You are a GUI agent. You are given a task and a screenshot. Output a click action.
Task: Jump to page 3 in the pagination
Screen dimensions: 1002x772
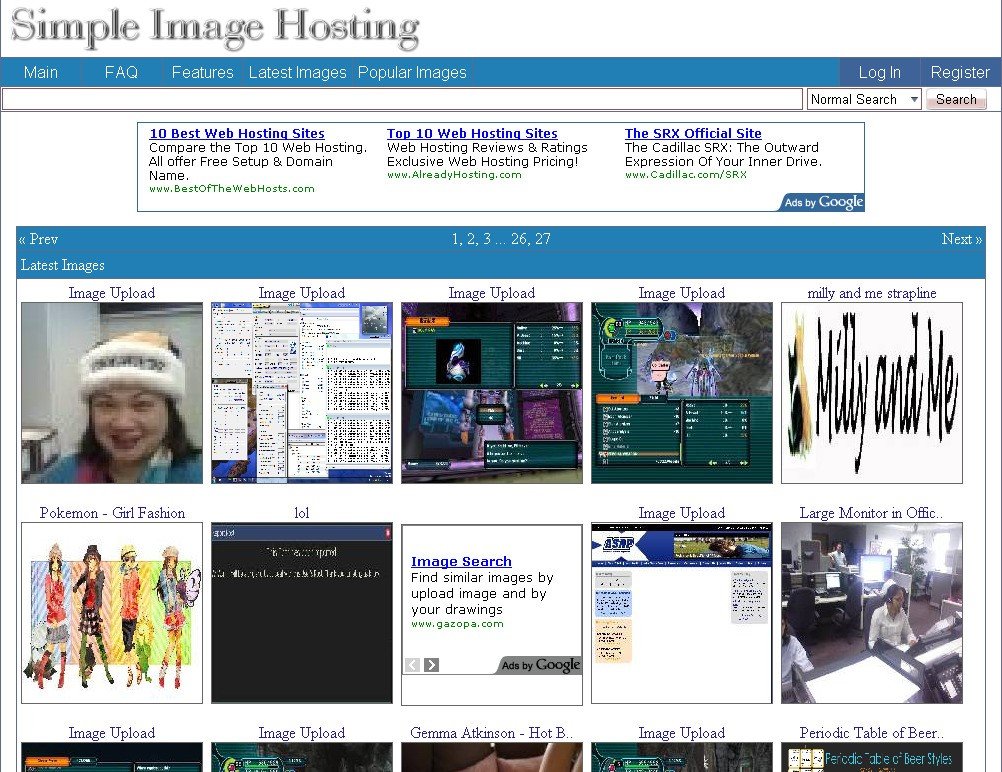click(486, 239)
